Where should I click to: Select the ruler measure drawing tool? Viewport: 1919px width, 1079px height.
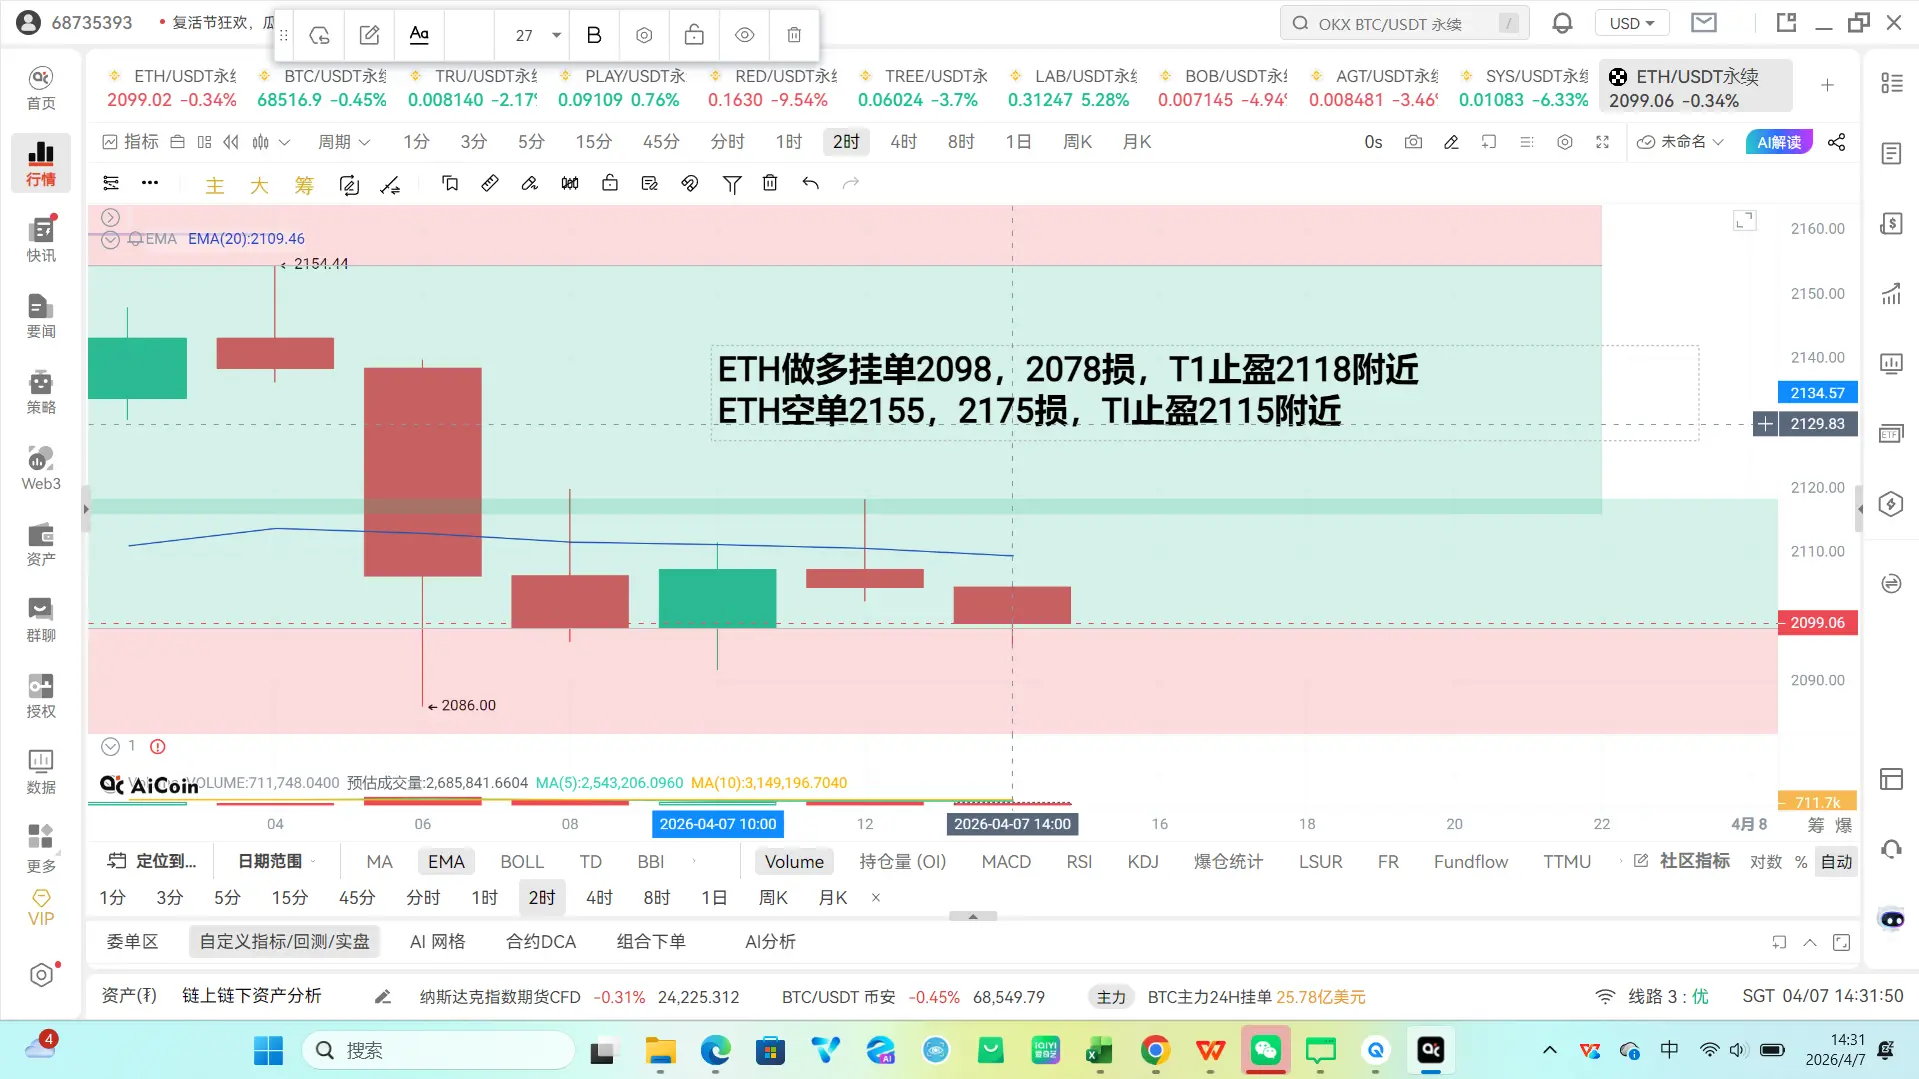point(490,183)
